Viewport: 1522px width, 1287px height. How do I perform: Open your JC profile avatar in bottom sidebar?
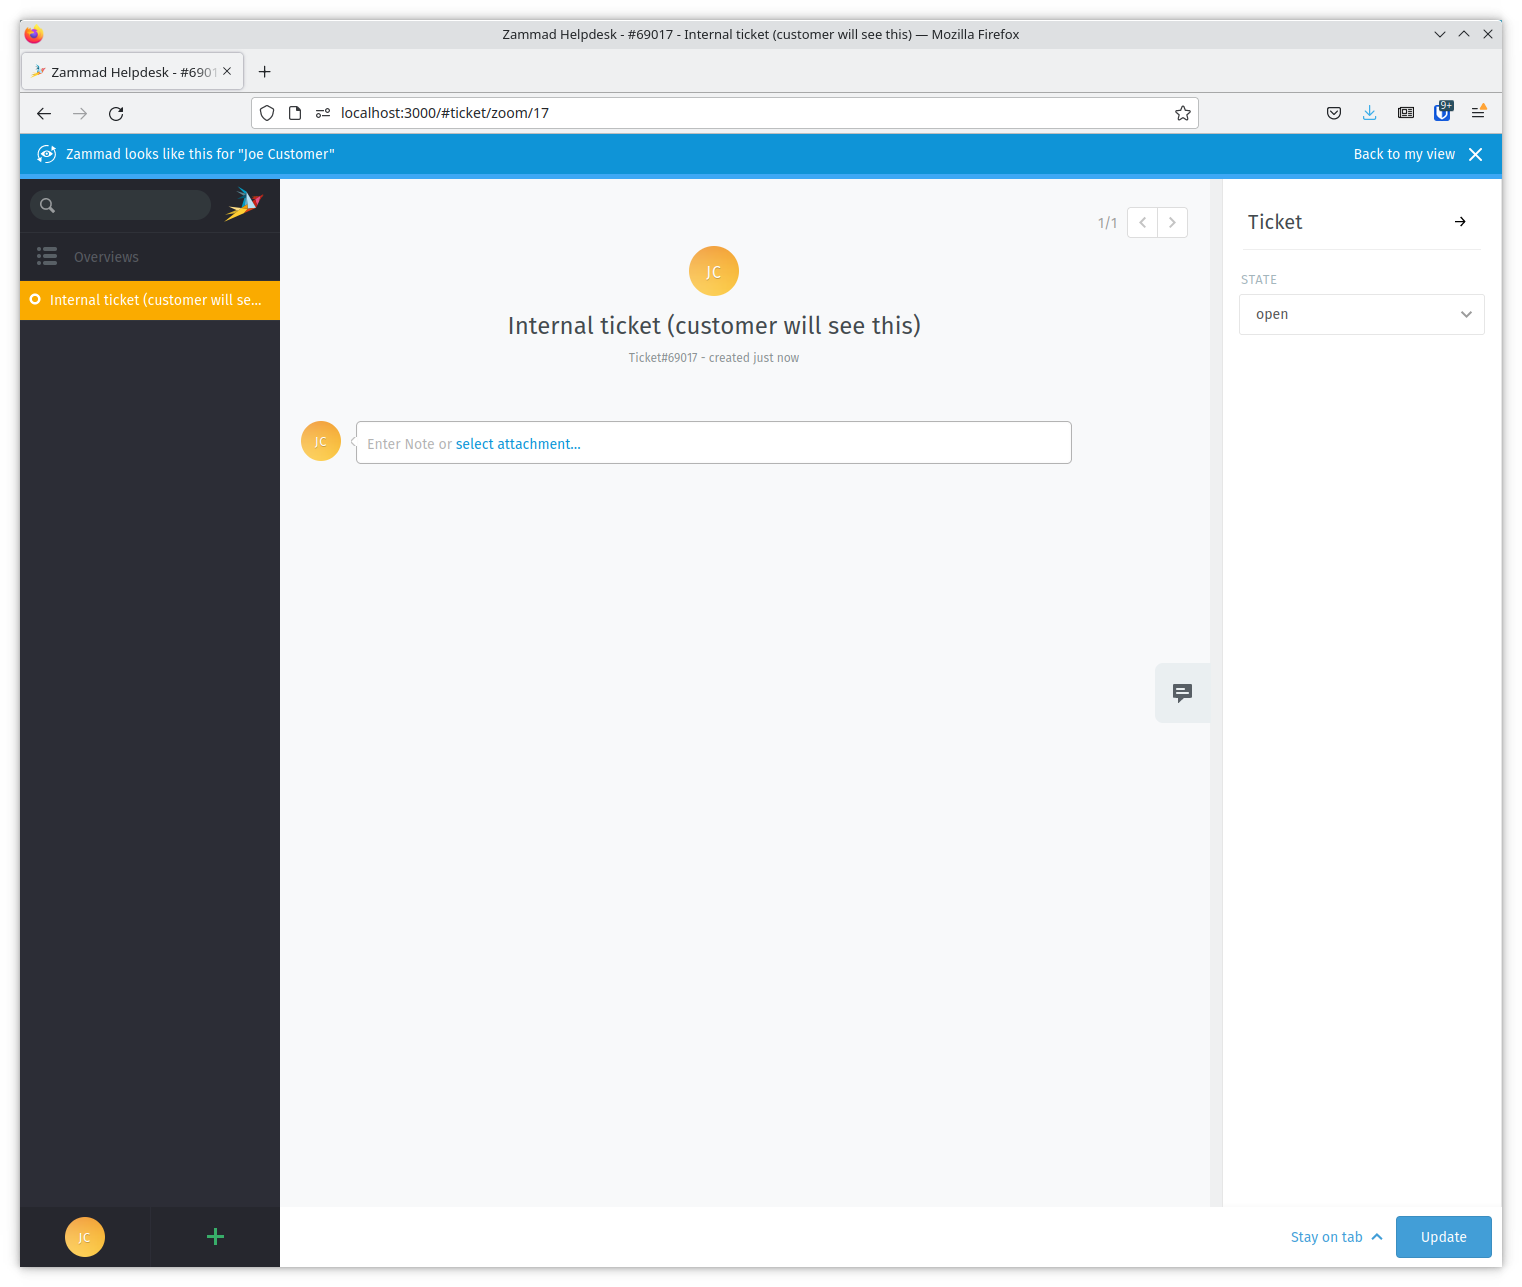point(85,1237)
